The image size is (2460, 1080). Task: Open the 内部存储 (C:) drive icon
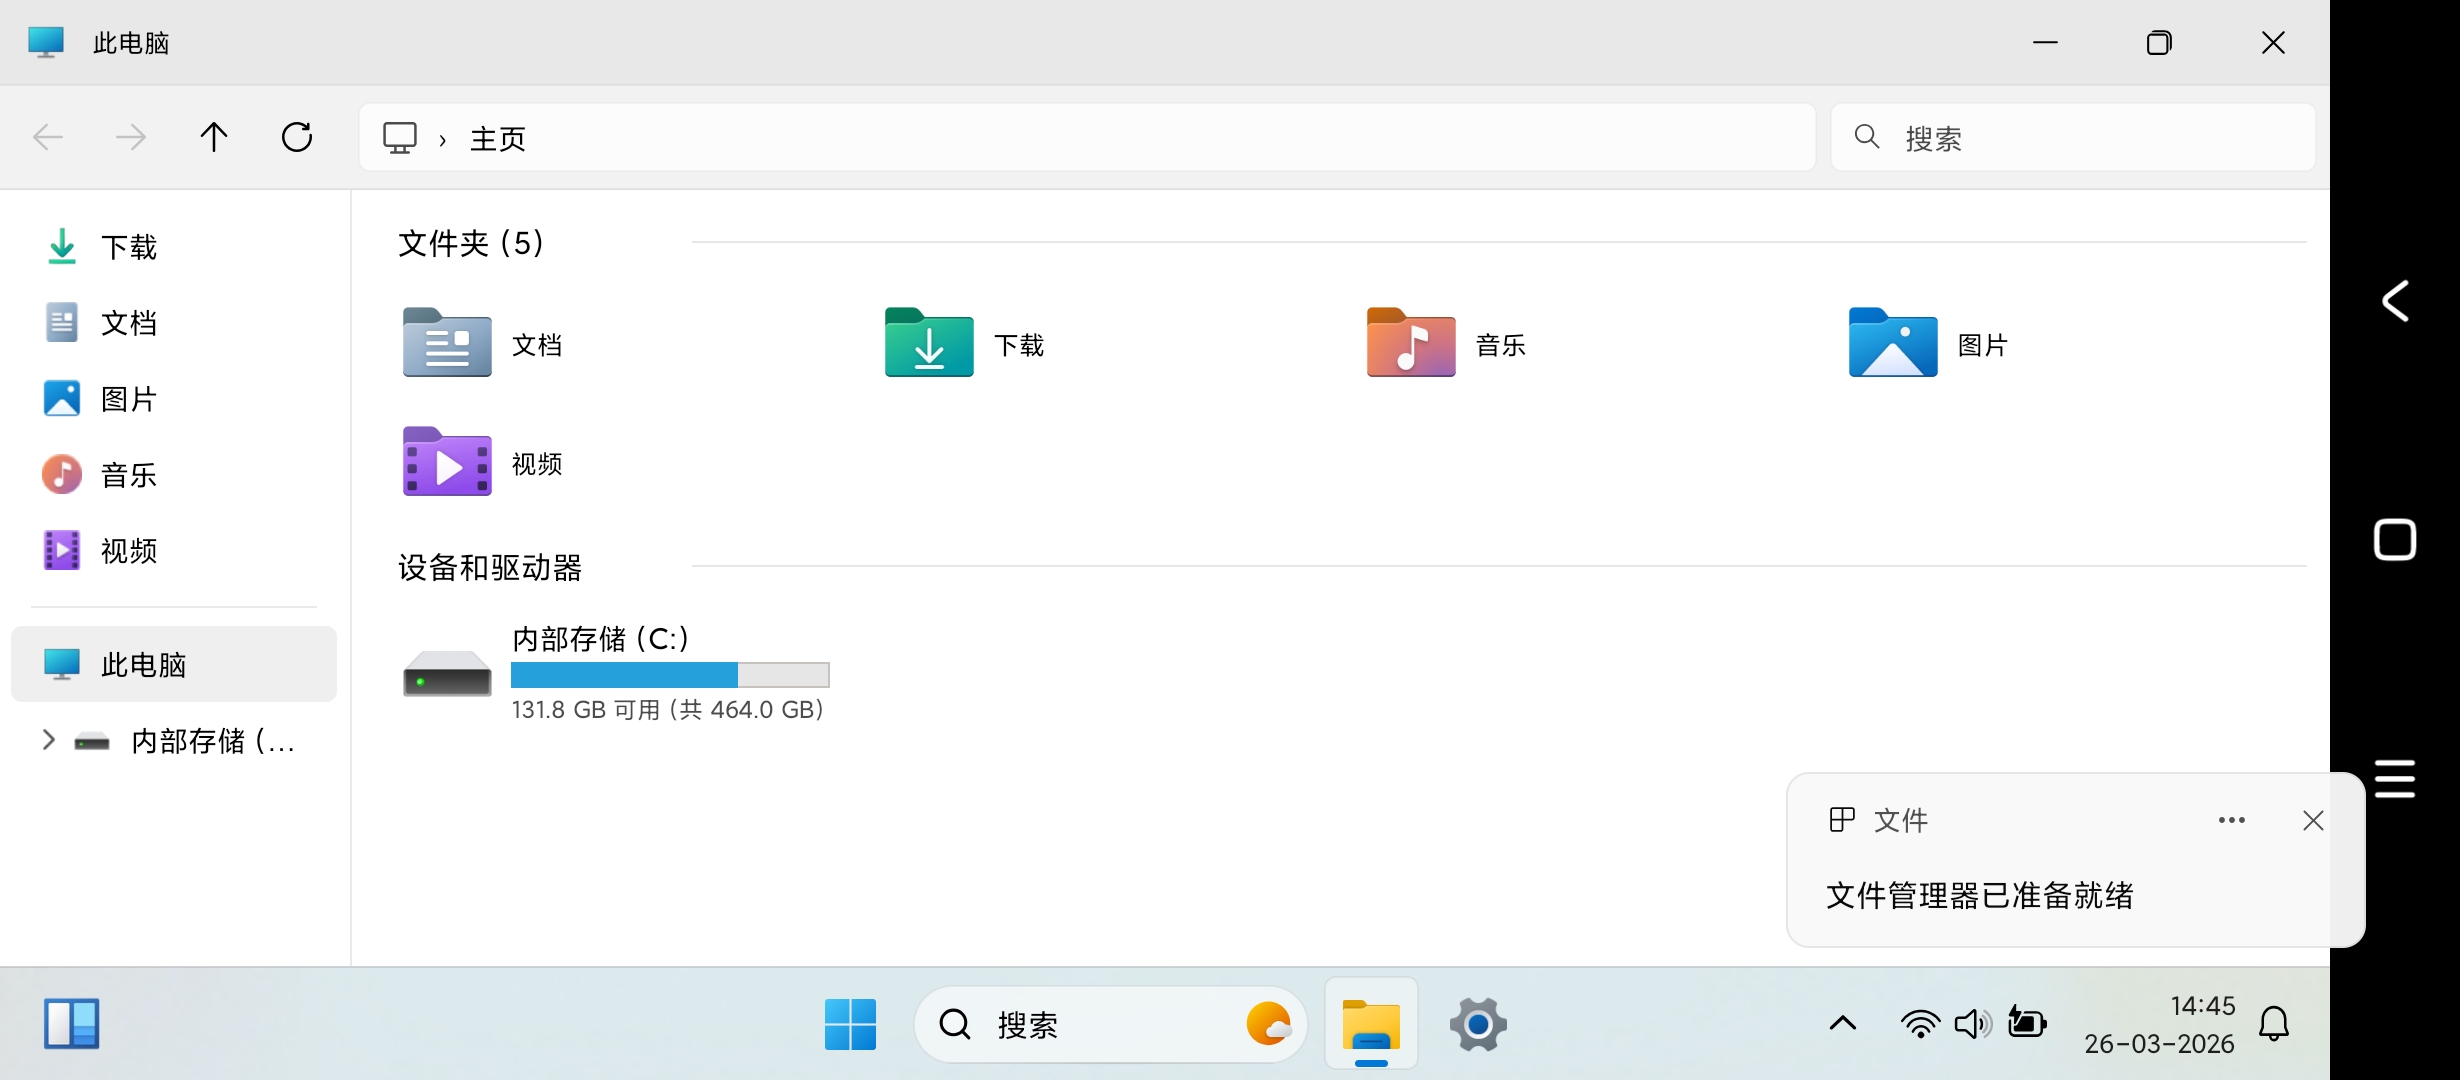pyautogui.click(x=447, y=673)
